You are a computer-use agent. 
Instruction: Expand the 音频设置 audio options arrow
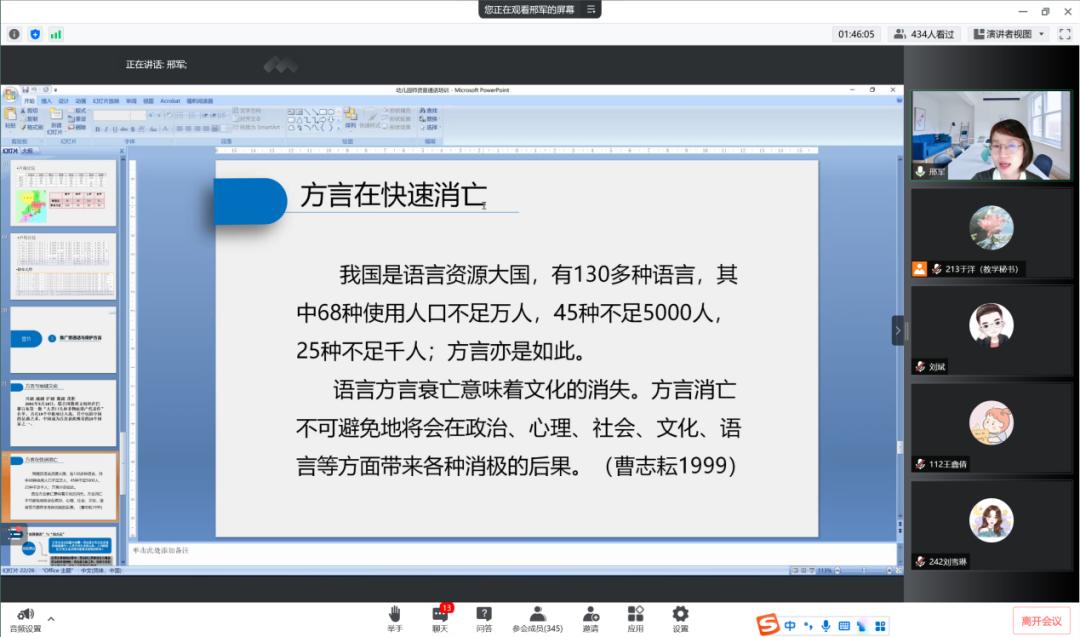coord(50,619)
